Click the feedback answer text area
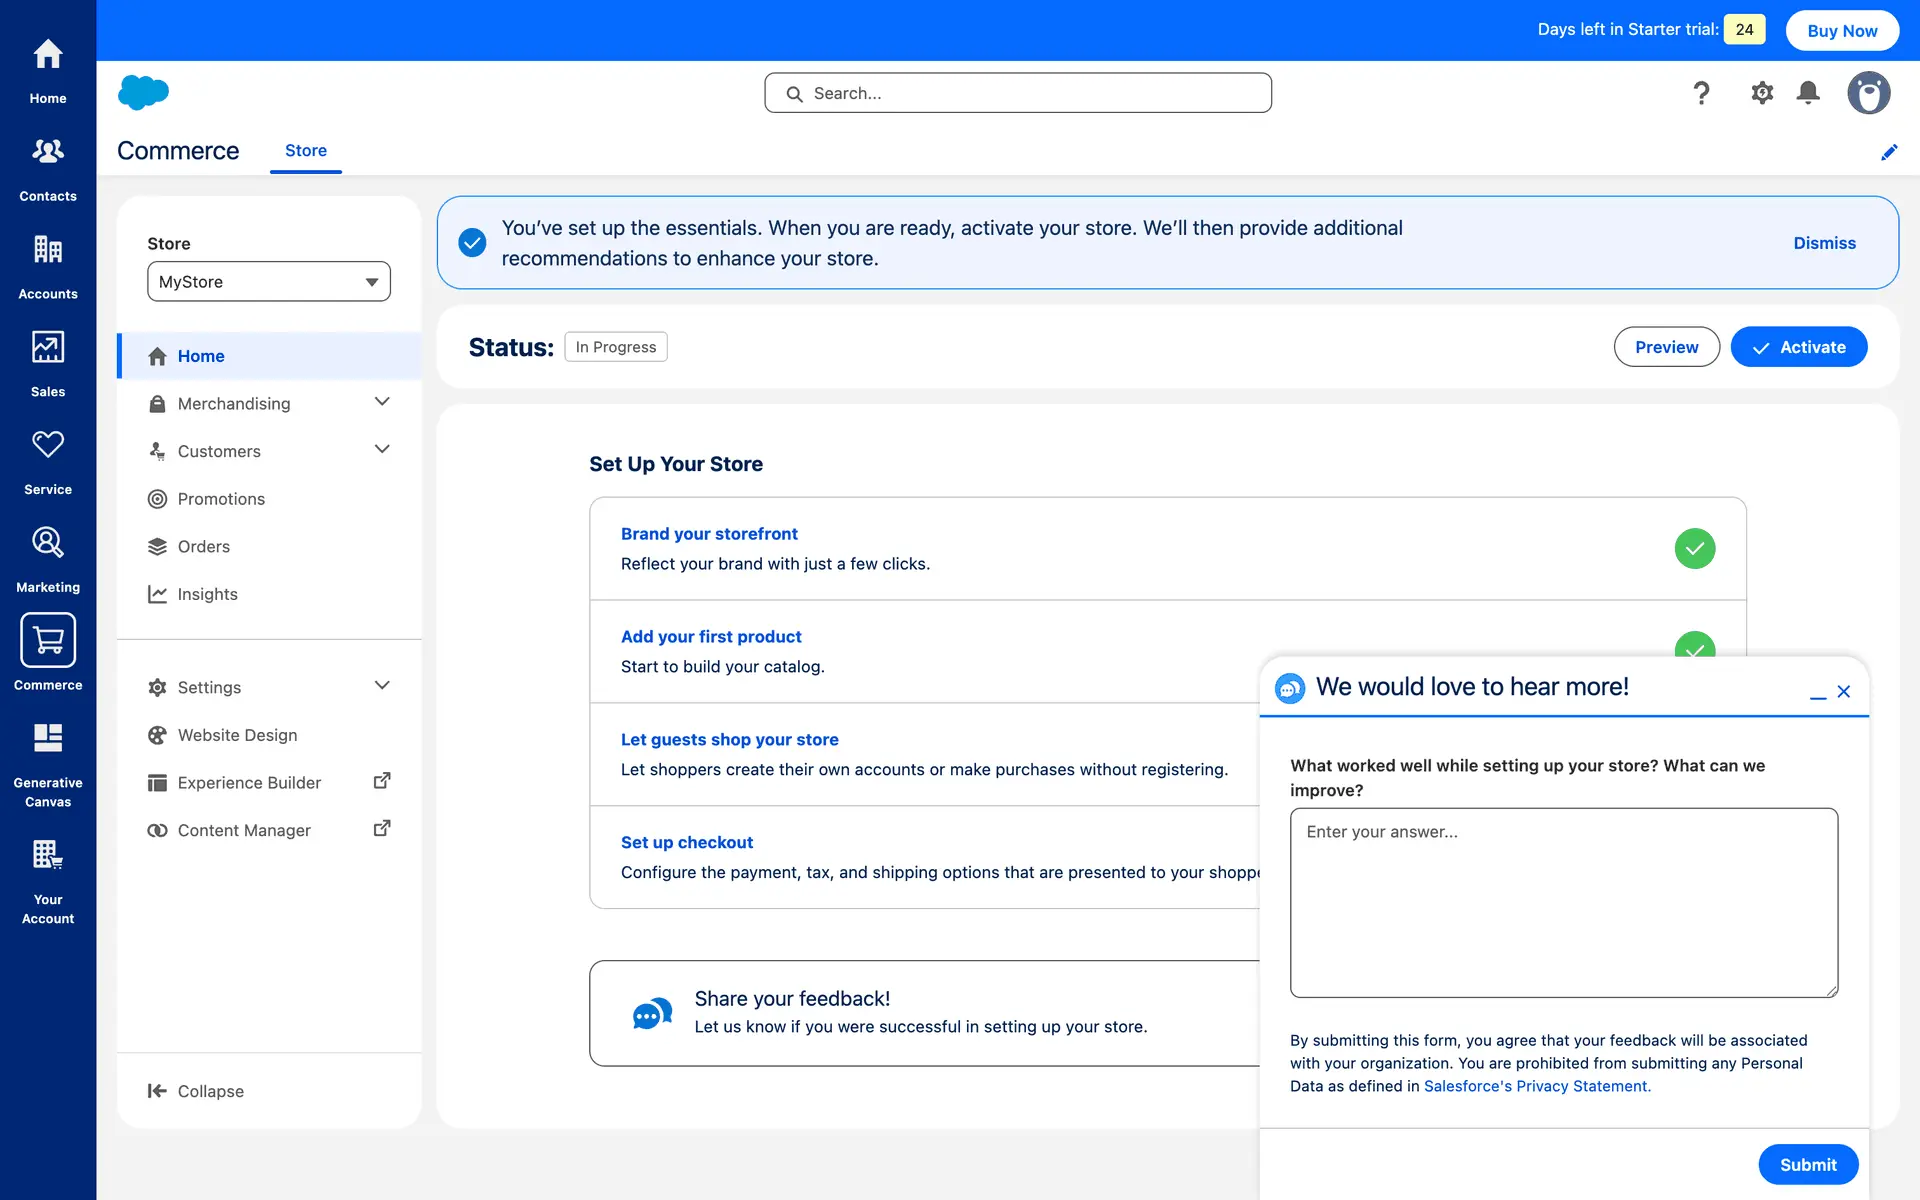1920x1200 pixels. click(x=1563, y=902)
